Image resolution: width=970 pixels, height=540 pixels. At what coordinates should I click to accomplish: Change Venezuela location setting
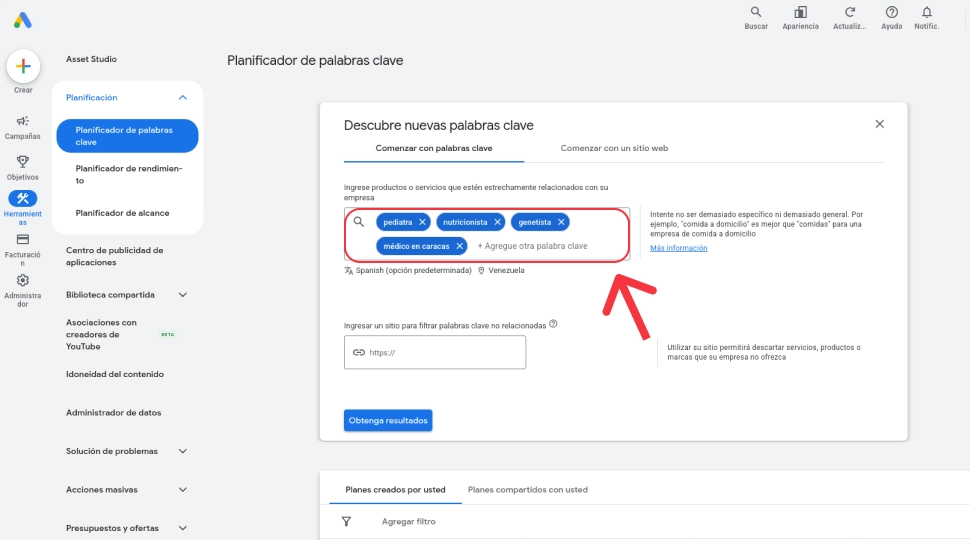coord(506,270)
